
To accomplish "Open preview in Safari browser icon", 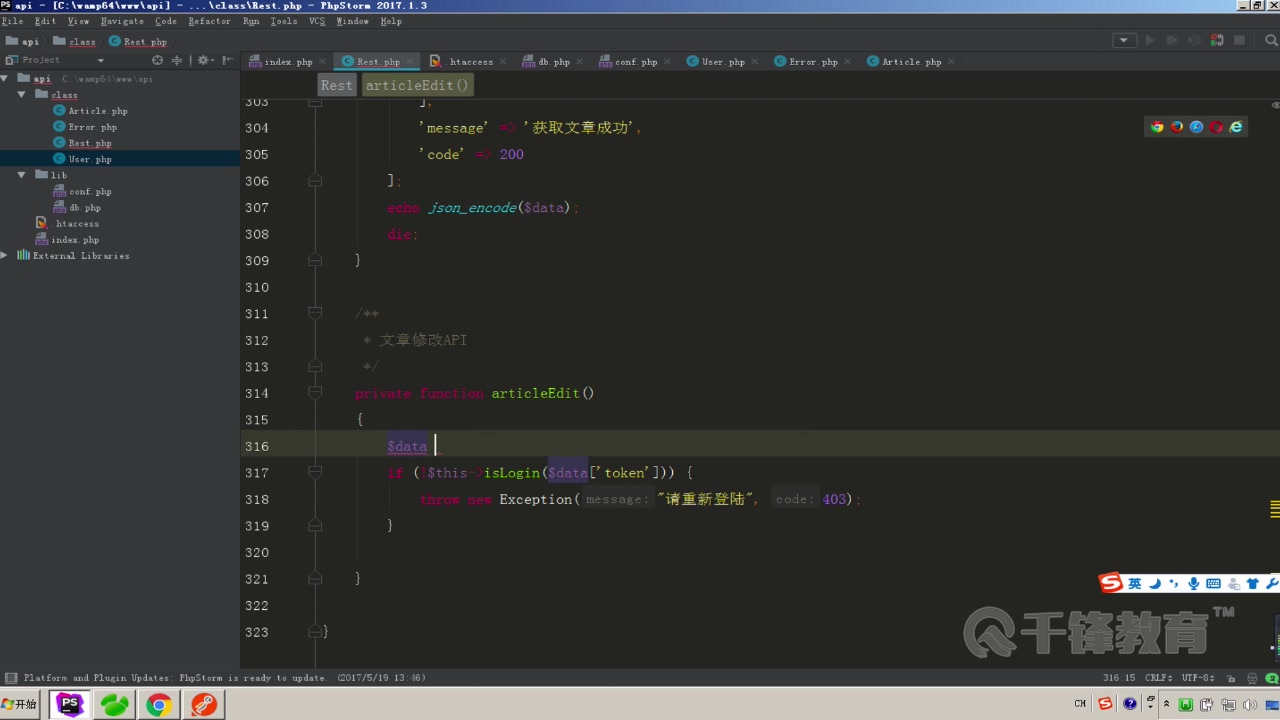I will click(1197, 127).
